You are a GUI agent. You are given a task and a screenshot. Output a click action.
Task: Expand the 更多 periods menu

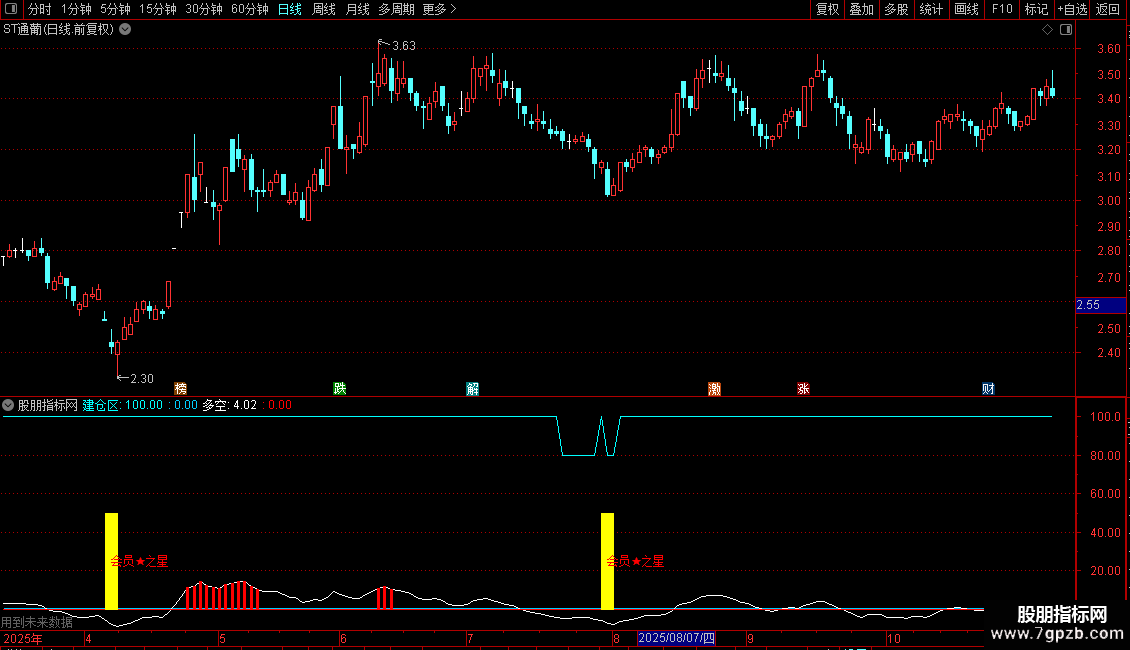point(439,9)
